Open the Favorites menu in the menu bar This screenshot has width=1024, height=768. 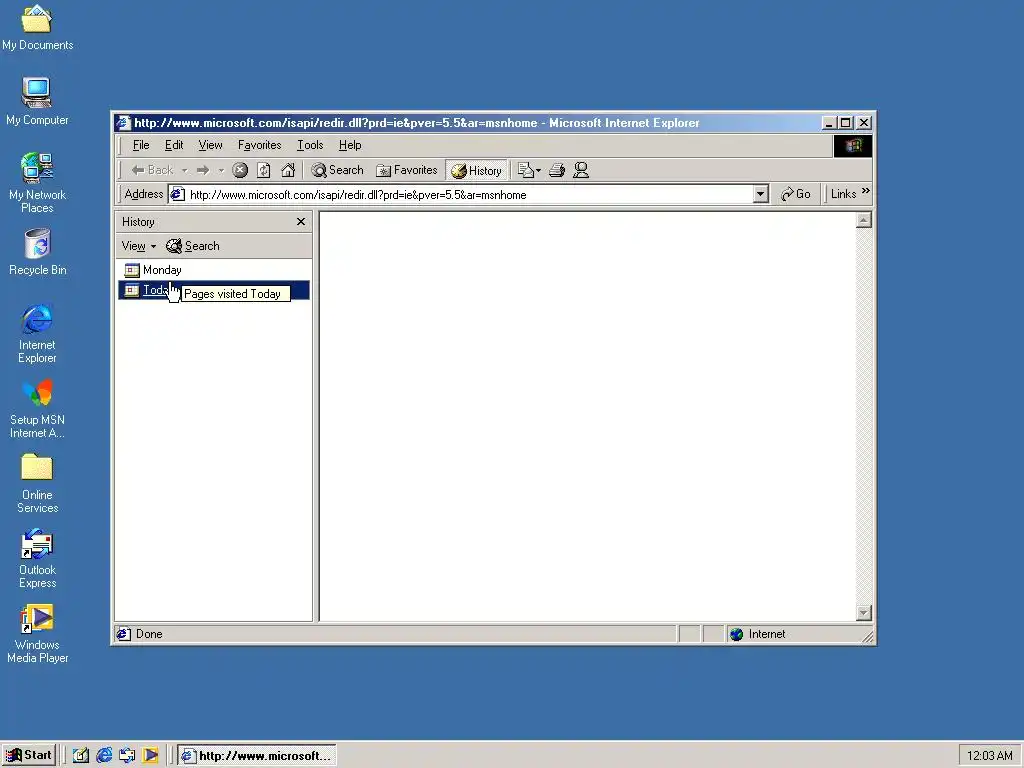[259, 145]
